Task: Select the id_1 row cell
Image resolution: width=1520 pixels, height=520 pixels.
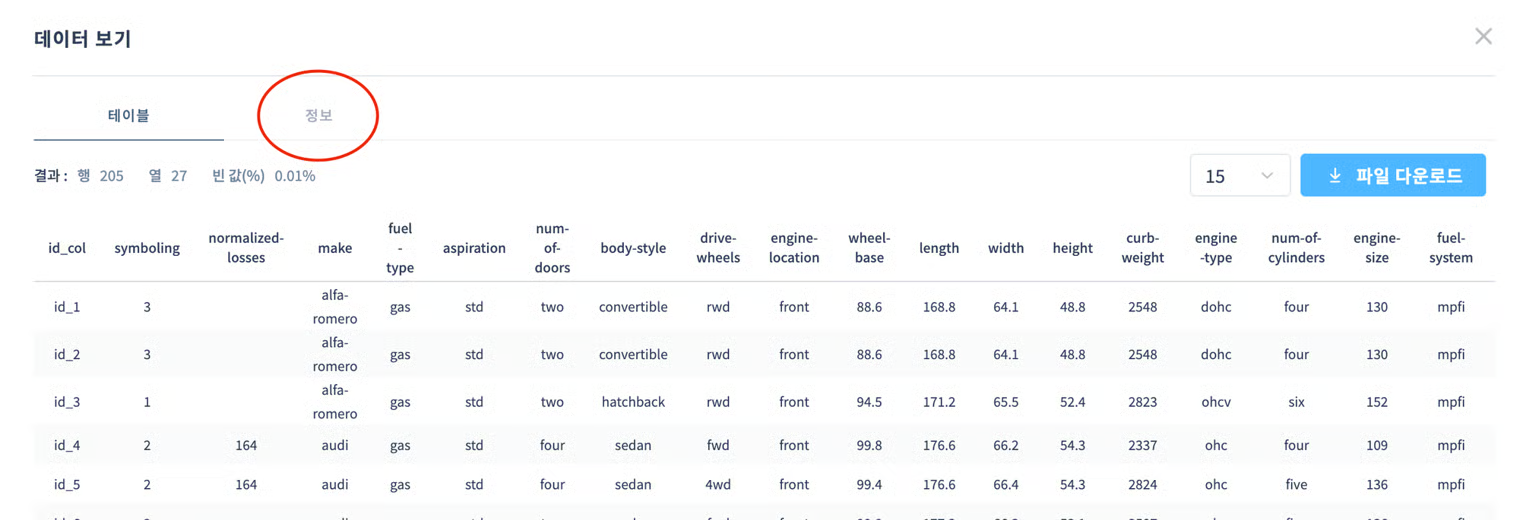Action: tap(67, 307)
